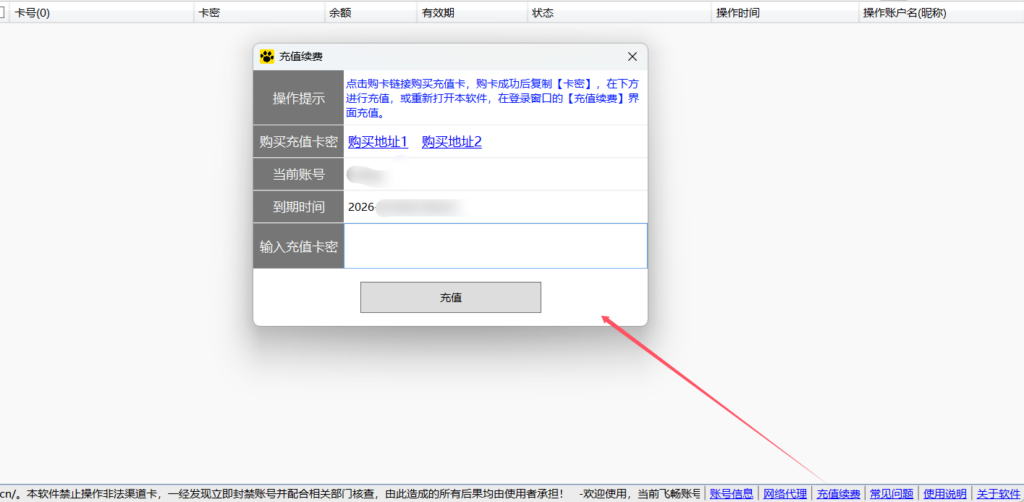Click the 操作时间 column header
Screen dimensions: 1024x502
[785, 12]
